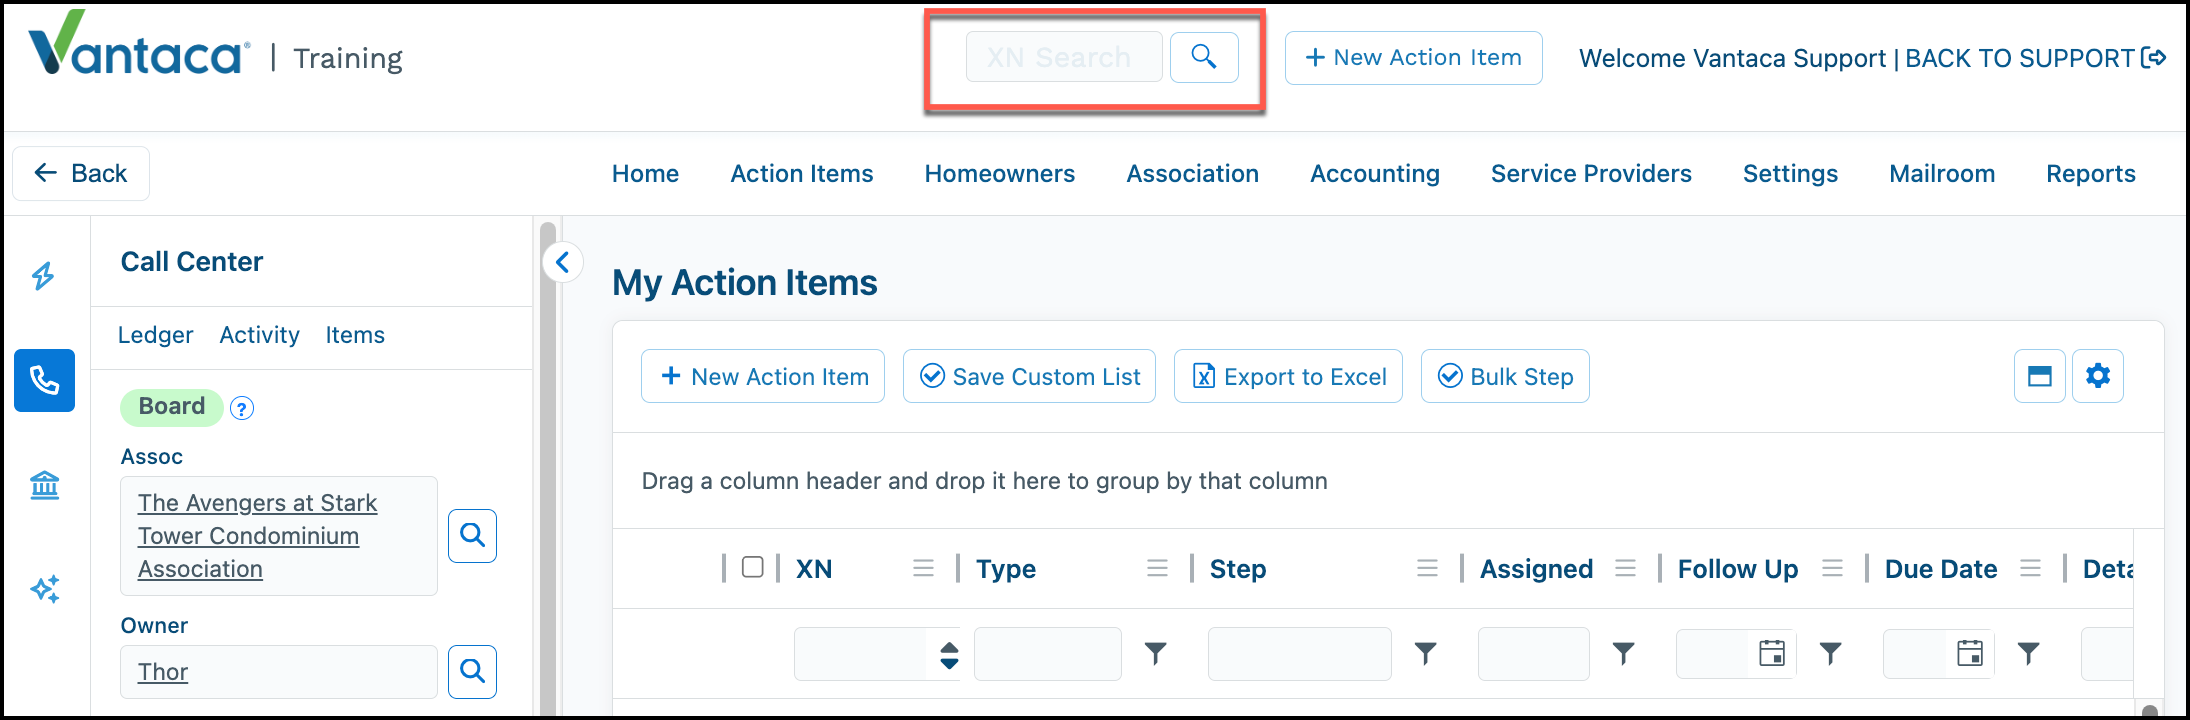The image size is (2190, 720).
Task: Open the lightning bolt quick actions sidebar icon
Action: 43,276
